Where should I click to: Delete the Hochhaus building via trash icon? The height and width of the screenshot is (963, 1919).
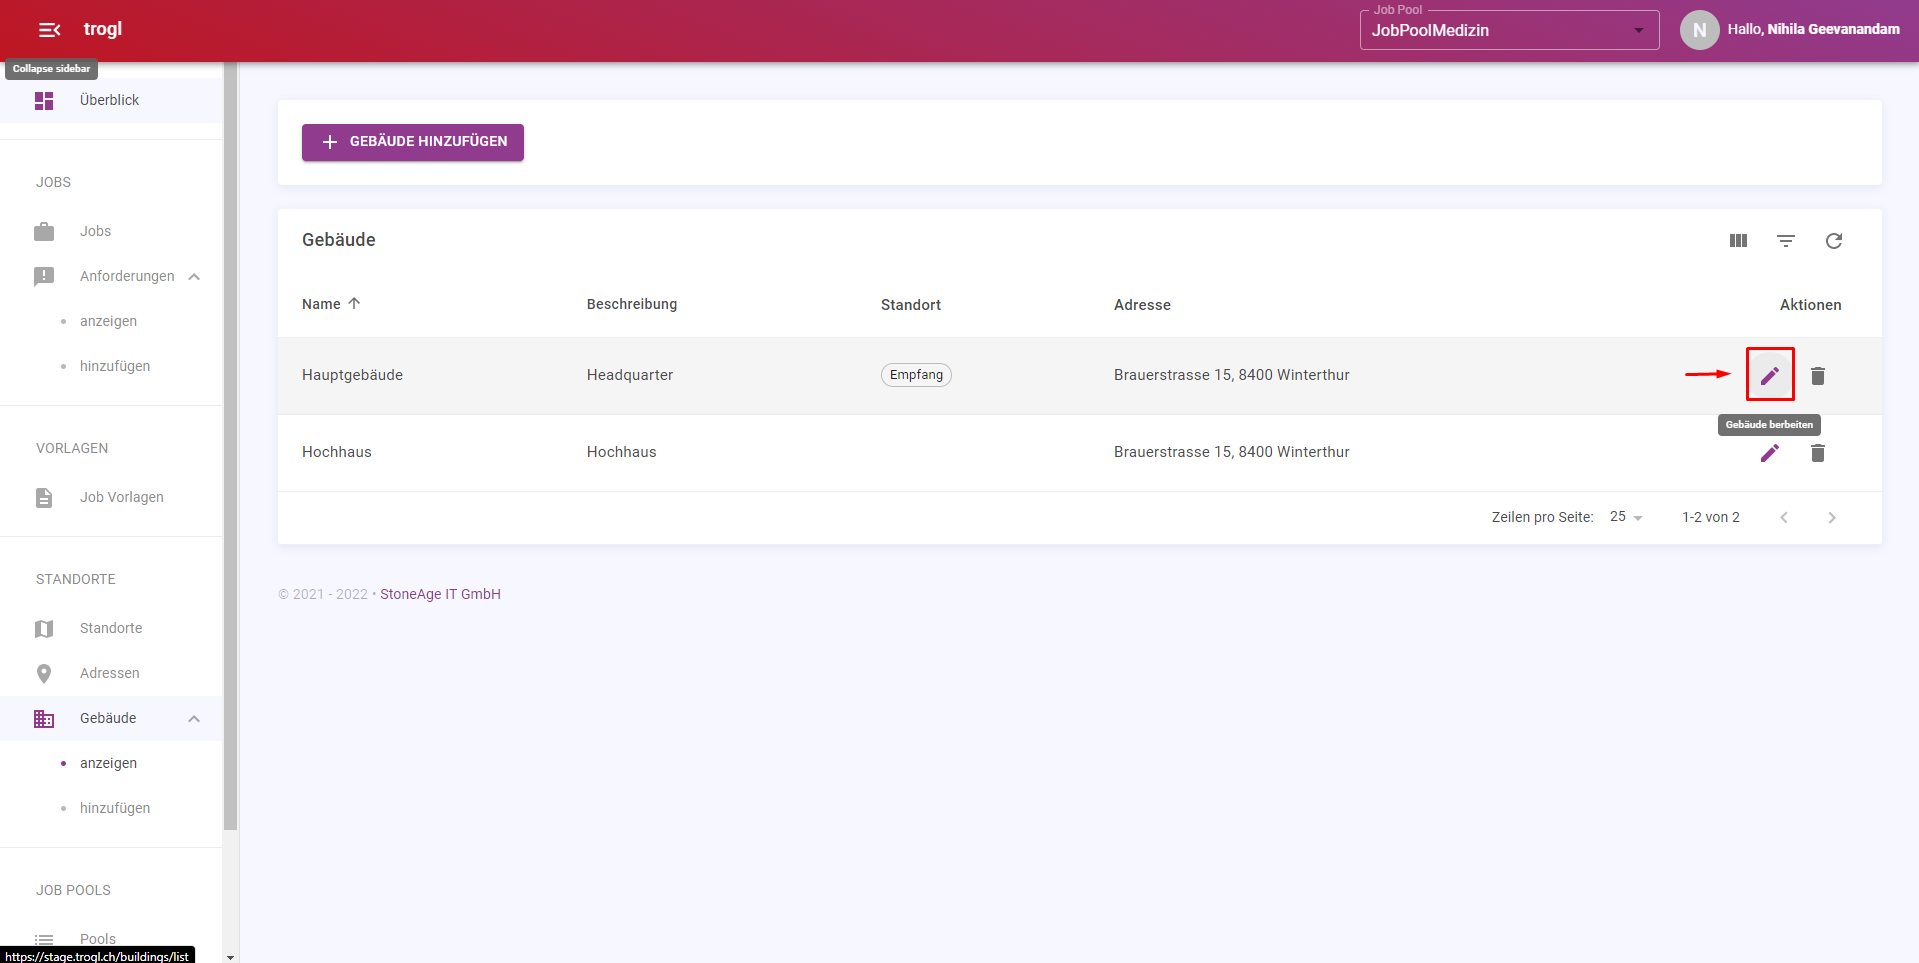pyautogui.click(x=1818, y=453)
